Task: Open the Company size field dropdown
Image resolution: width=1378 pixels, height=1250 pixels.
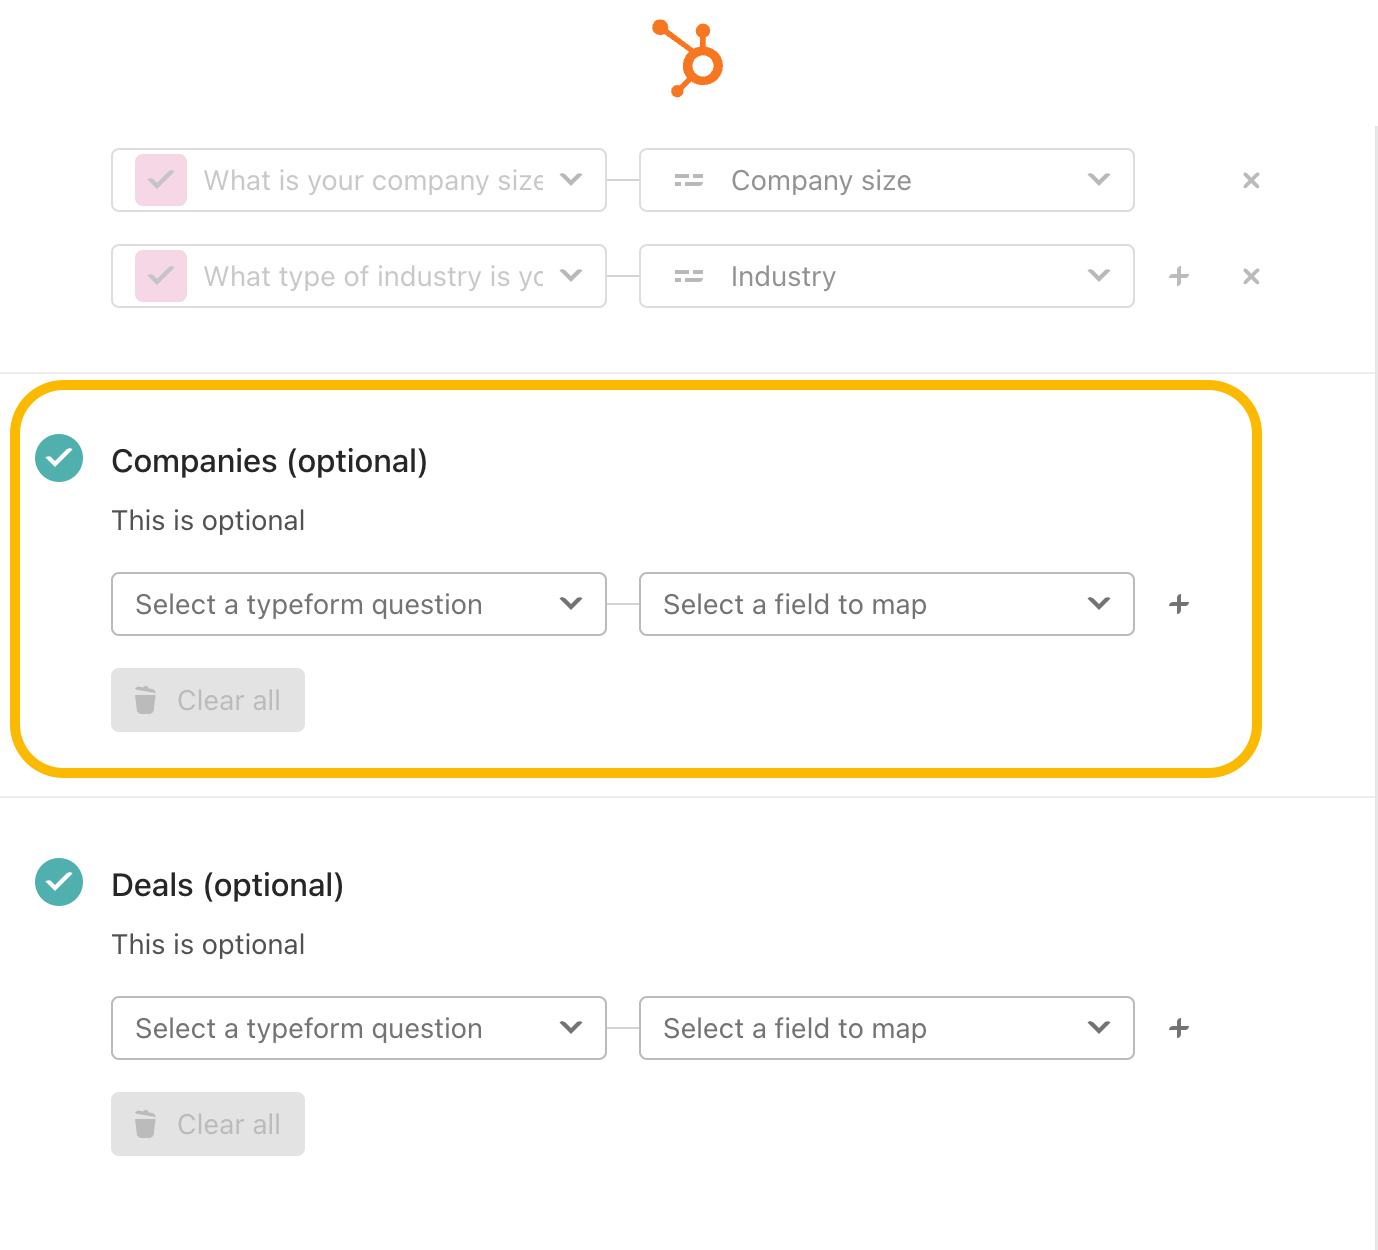Action: coord(887,180)
